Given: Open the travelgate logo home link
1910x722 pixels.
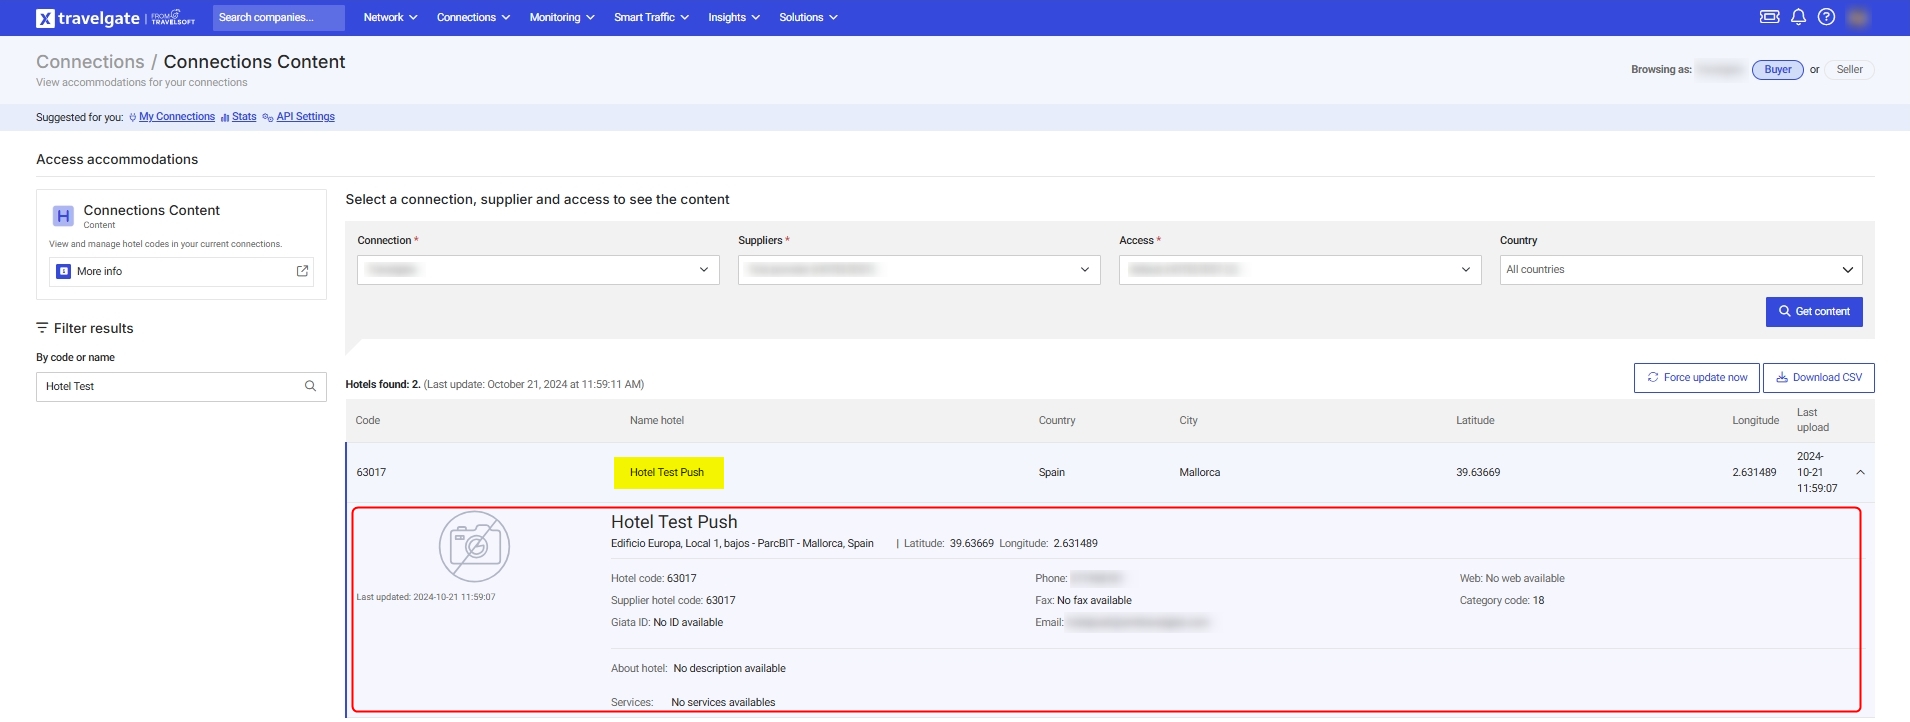Looking at the screenshot, I should pos(115,18).
